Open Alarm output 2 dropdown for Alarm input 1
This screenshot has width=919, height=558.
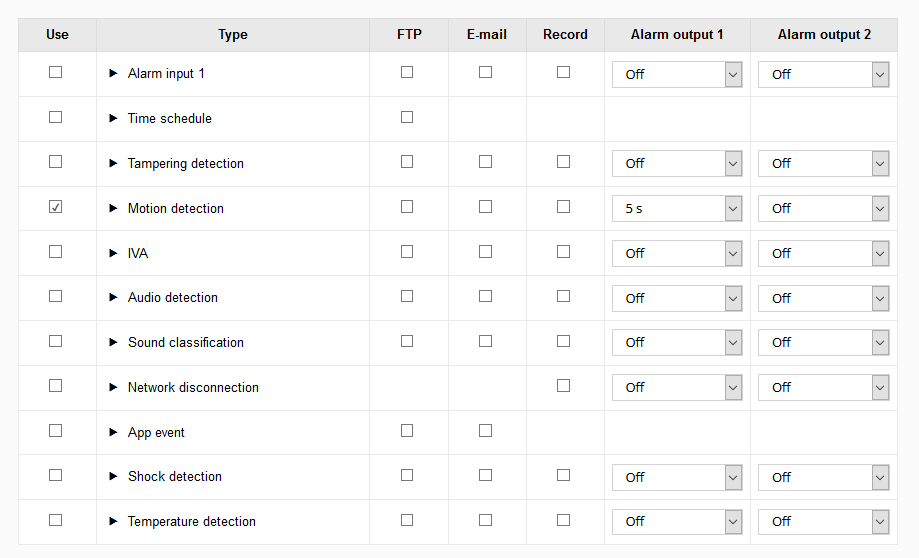point(823,75)
